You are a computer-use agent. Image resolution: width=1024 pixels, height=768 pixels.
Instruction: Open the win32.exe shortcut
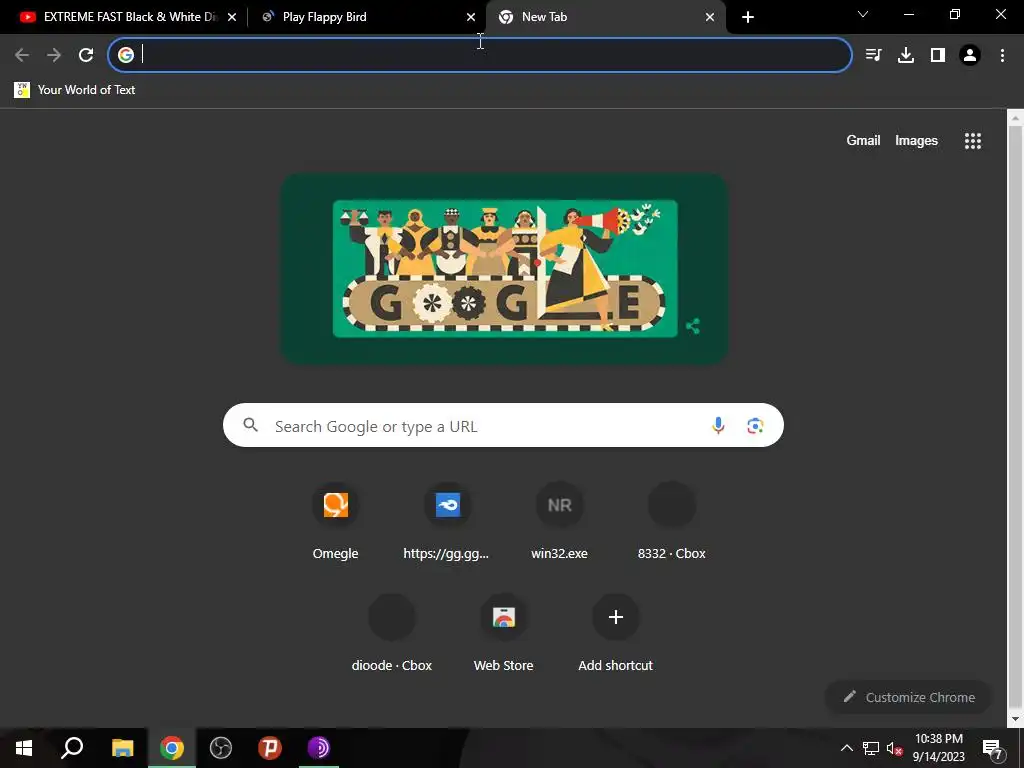point(560,522)
